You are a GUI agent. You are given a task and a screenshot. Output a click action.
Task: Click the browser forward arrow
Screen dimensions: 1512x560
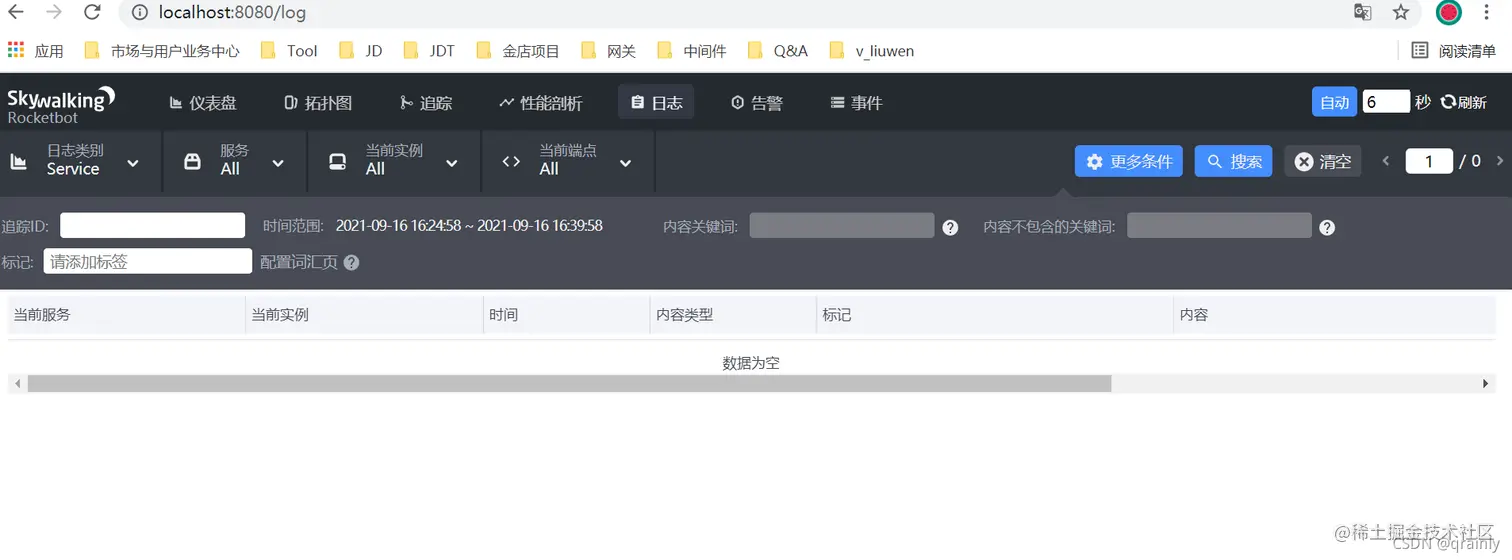(54, 12)
